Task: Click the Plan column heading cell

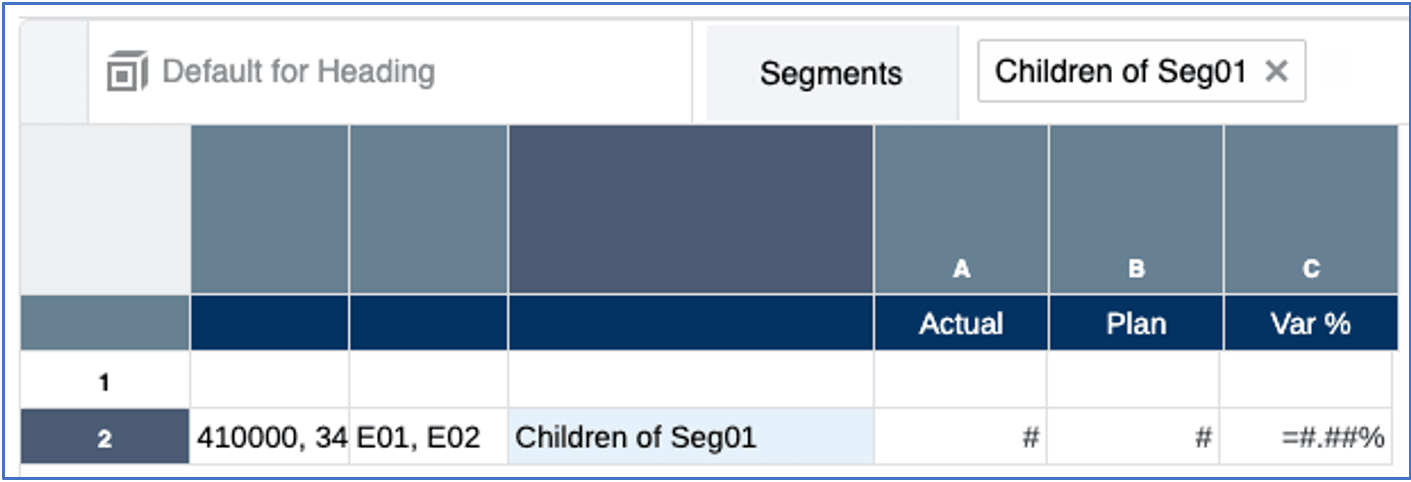Action: point(1135,323)
